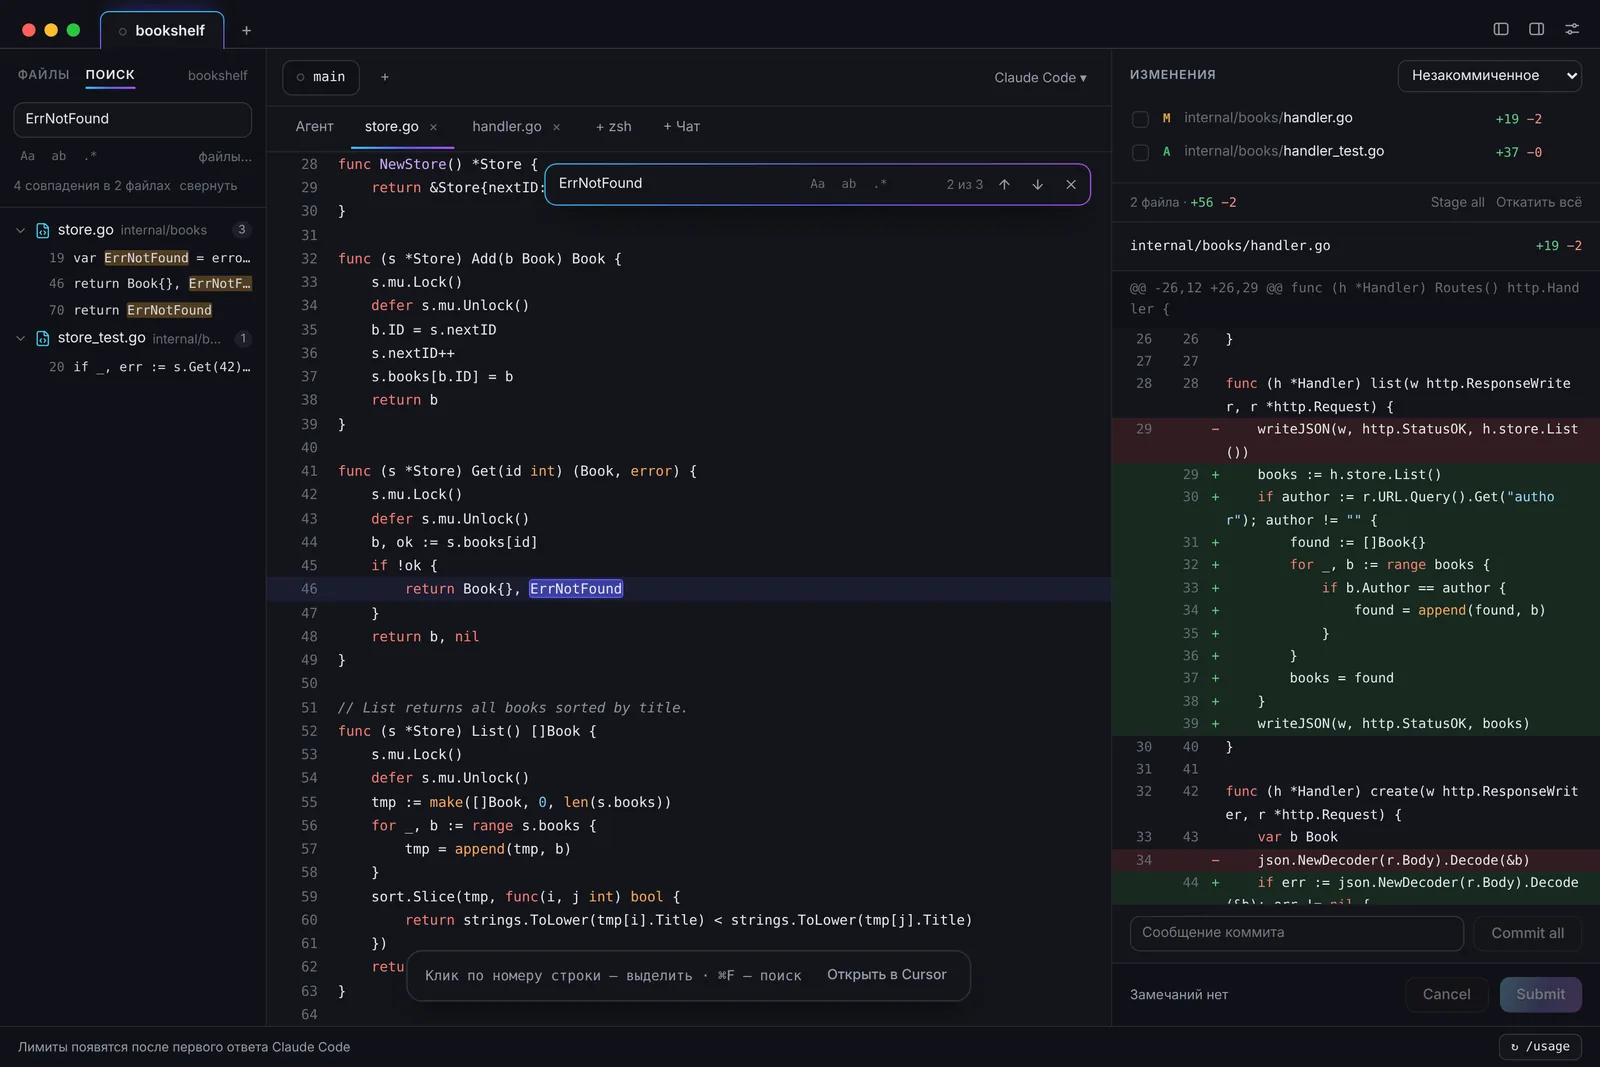The width and height of the screenshot is (1600, 1067).
Task: Click Открыть в Cursor
Action: coord(886,975)
